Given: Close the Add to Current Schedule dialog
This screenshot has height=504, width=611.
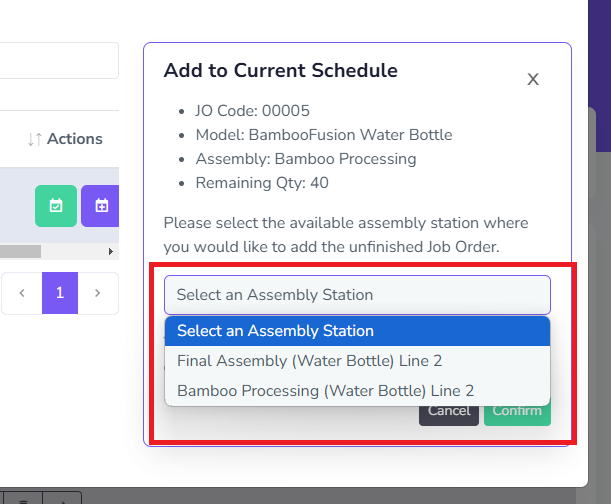Looking at the screenshot, I should pyautogui.click(x=533, y=80).
